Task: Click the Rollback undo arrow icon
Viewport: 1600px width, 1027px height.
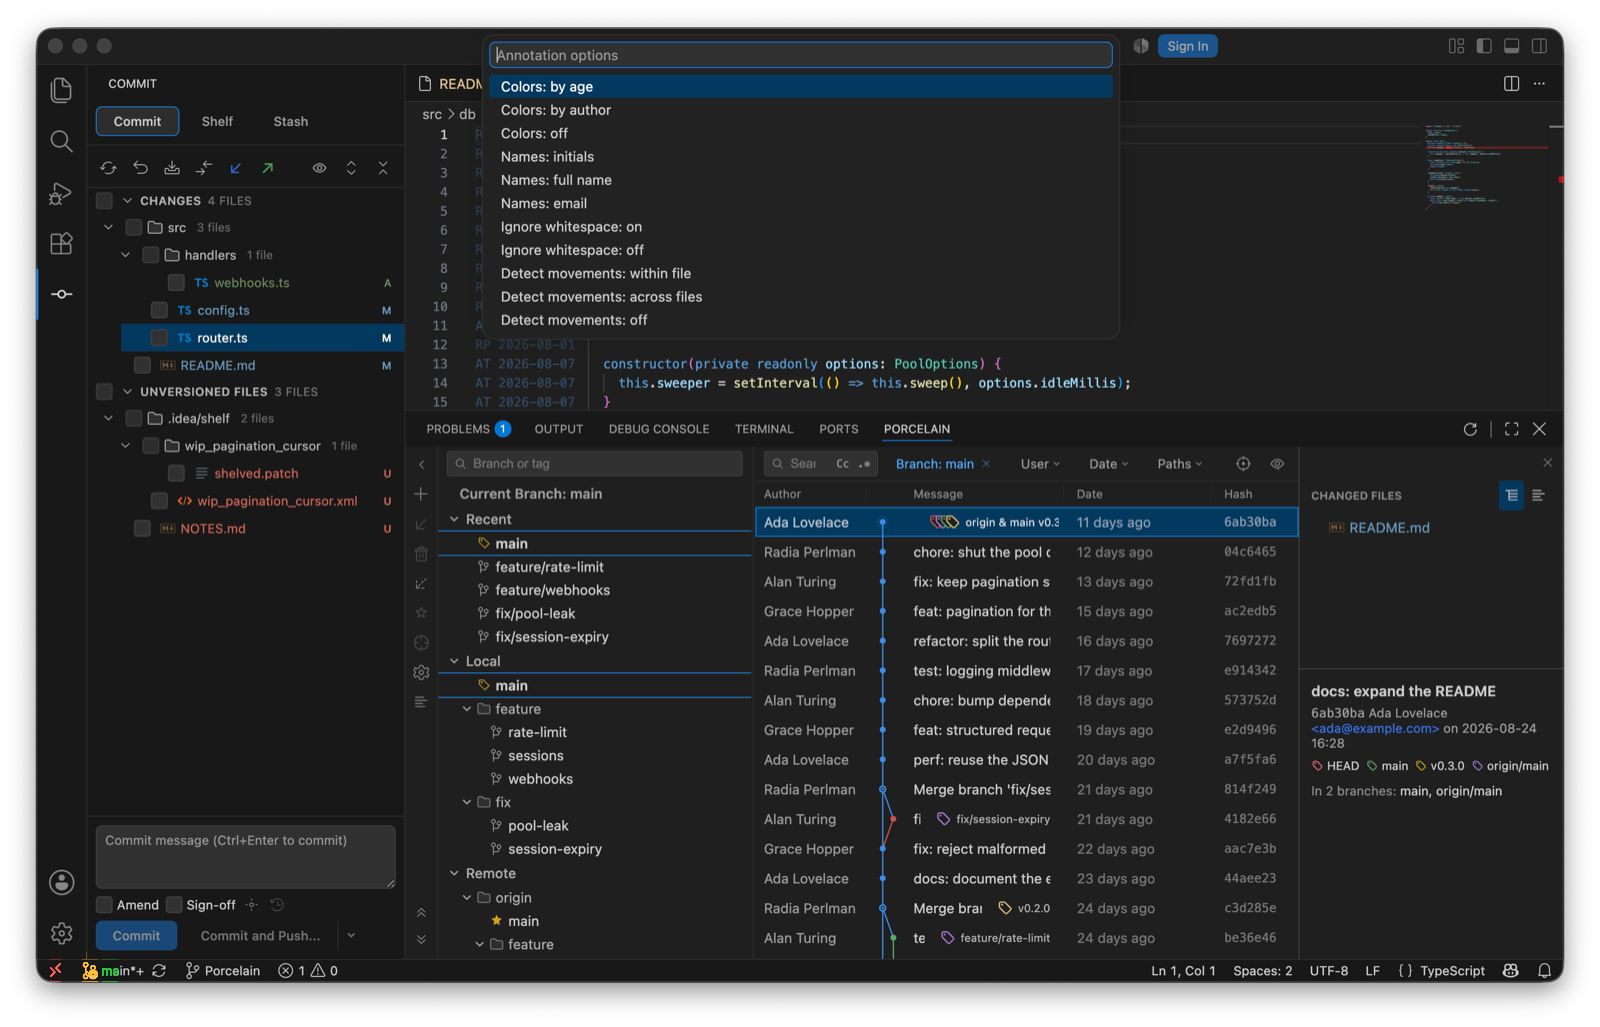Action: click(x=140, y=168)
